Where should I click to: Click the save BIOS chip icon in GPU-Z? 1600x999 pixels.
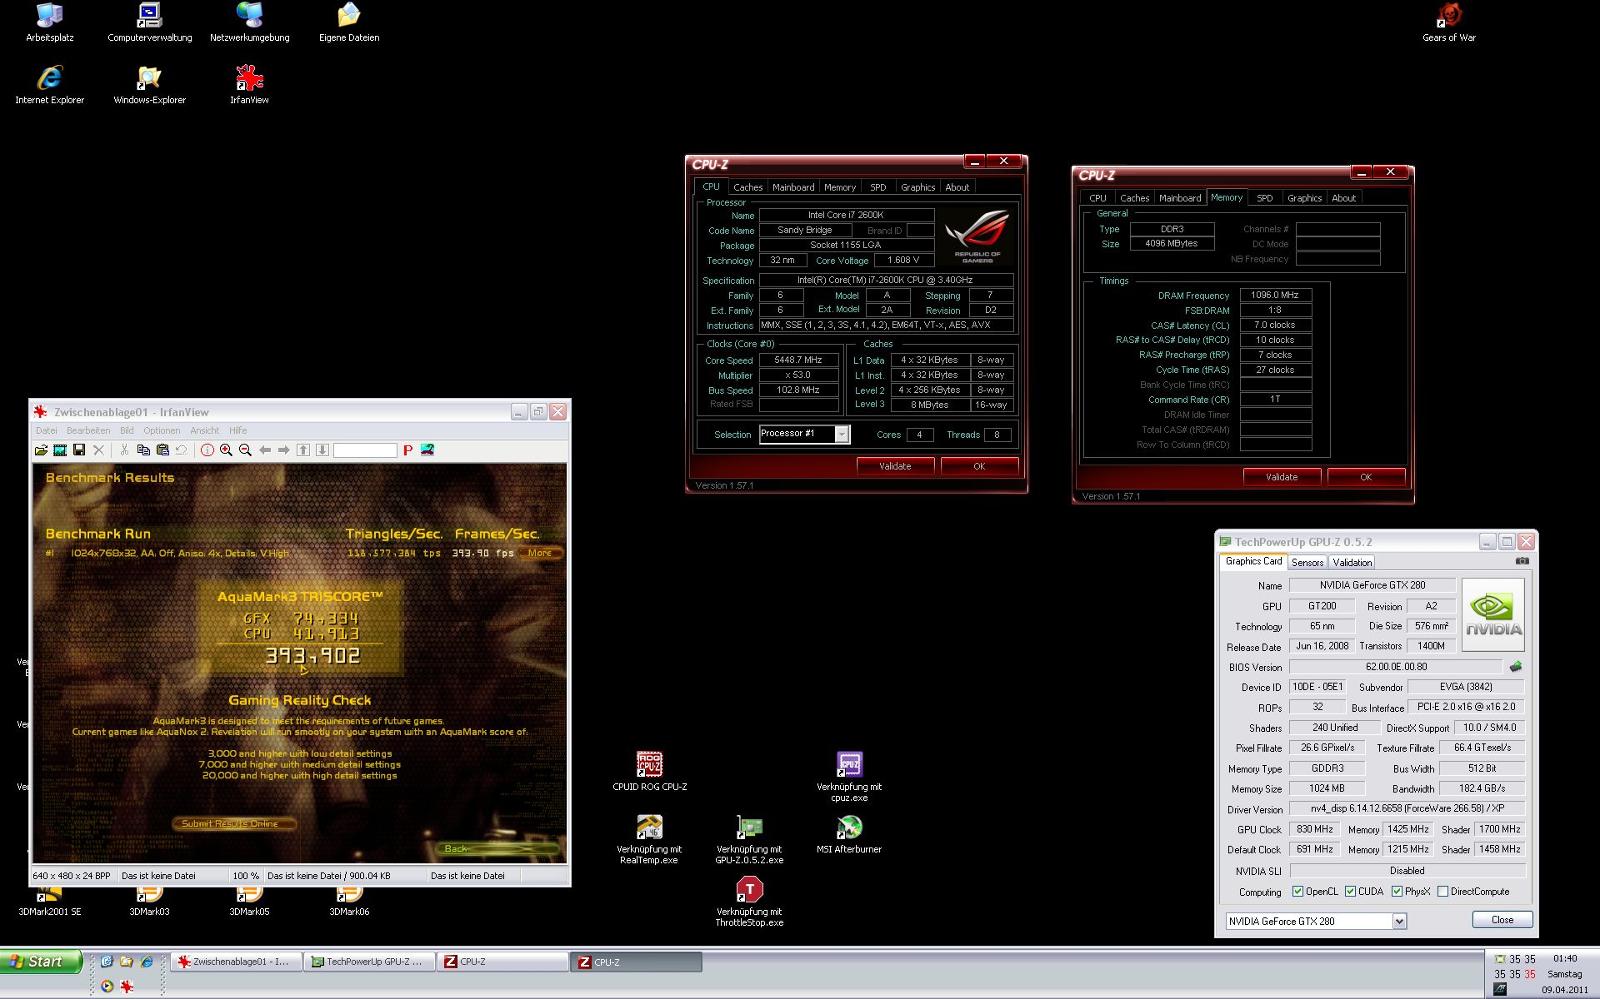[x=1516, y=666]
